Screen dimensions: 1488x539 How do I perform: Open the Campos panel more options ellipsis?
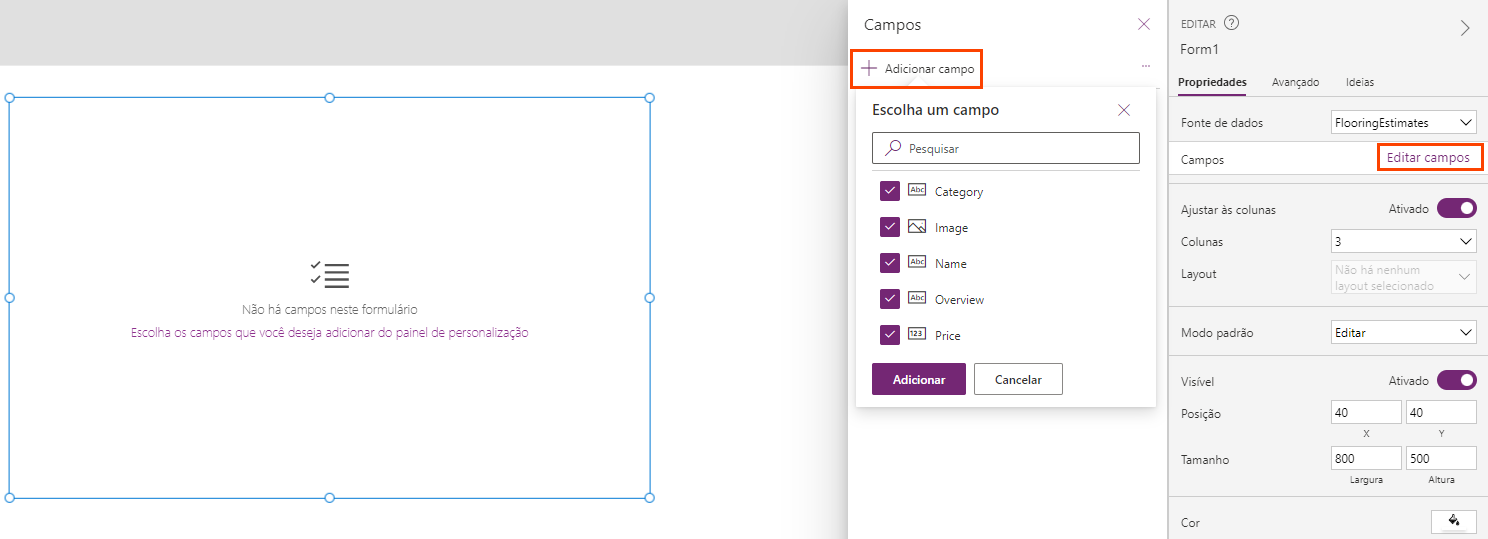point(1145,67)
